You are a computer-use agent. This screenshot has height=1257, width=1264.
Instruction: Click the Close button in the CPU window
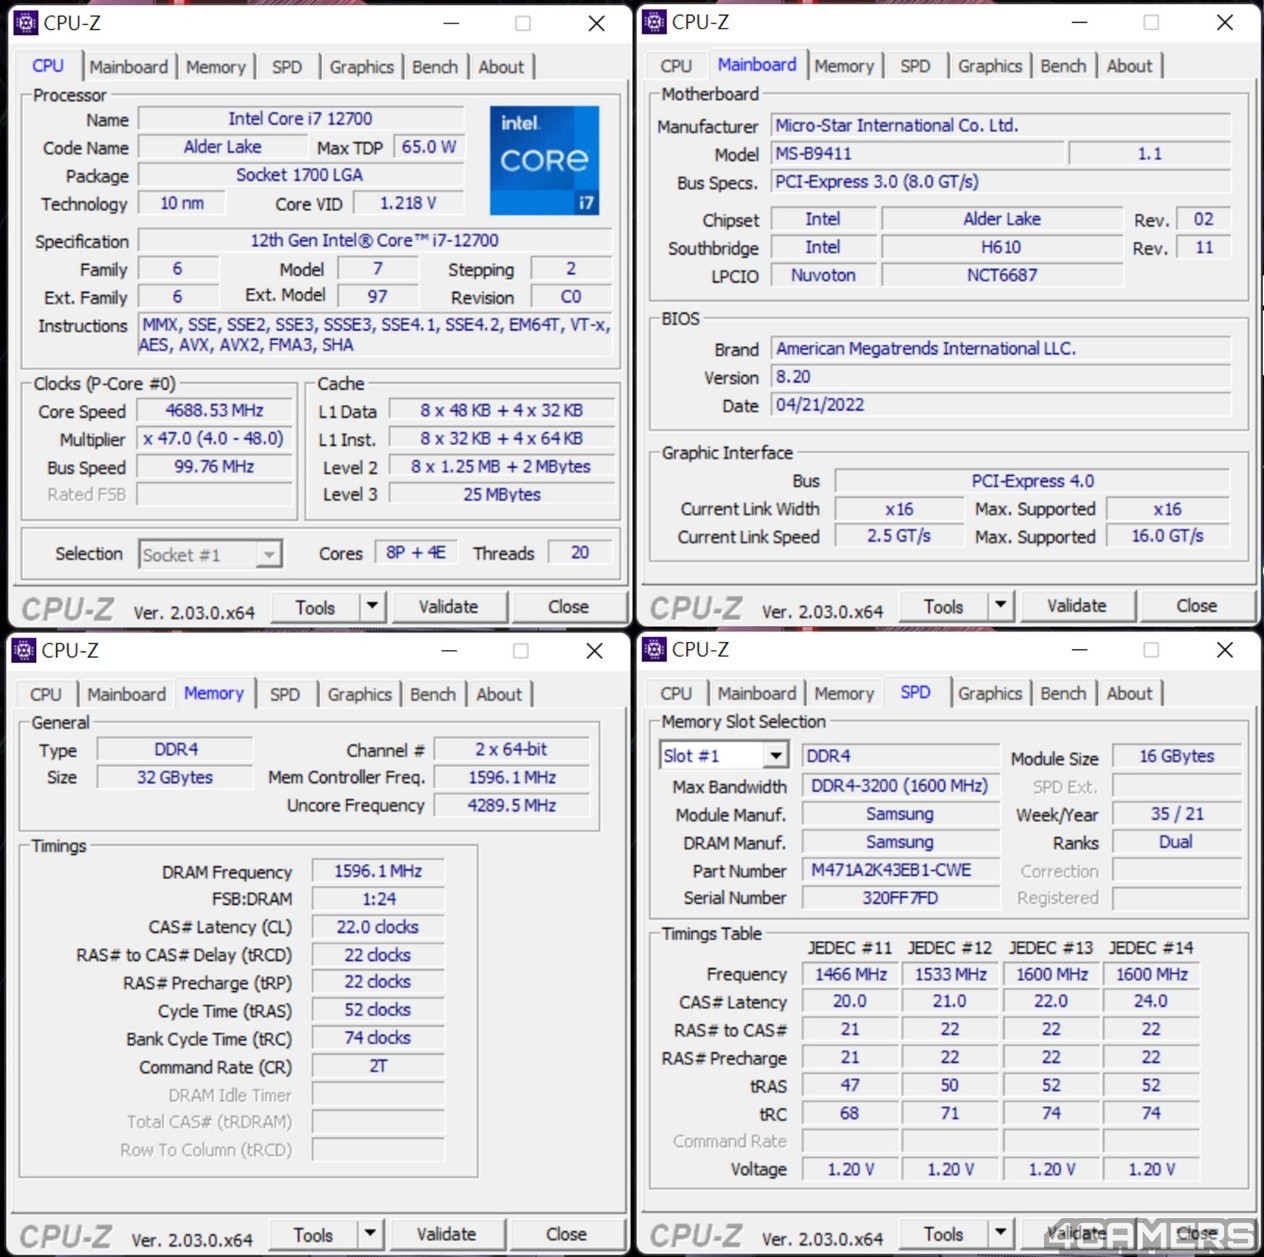568,607
